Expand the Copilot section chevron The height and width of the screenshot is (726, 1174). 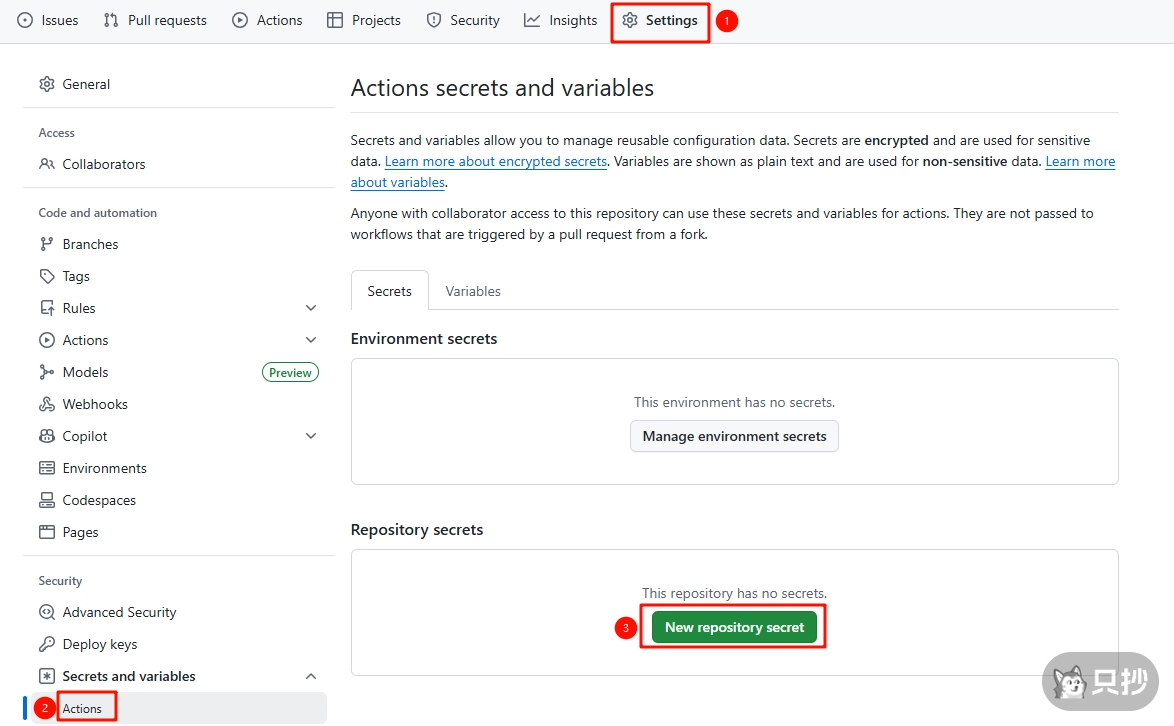pos(311,436)
